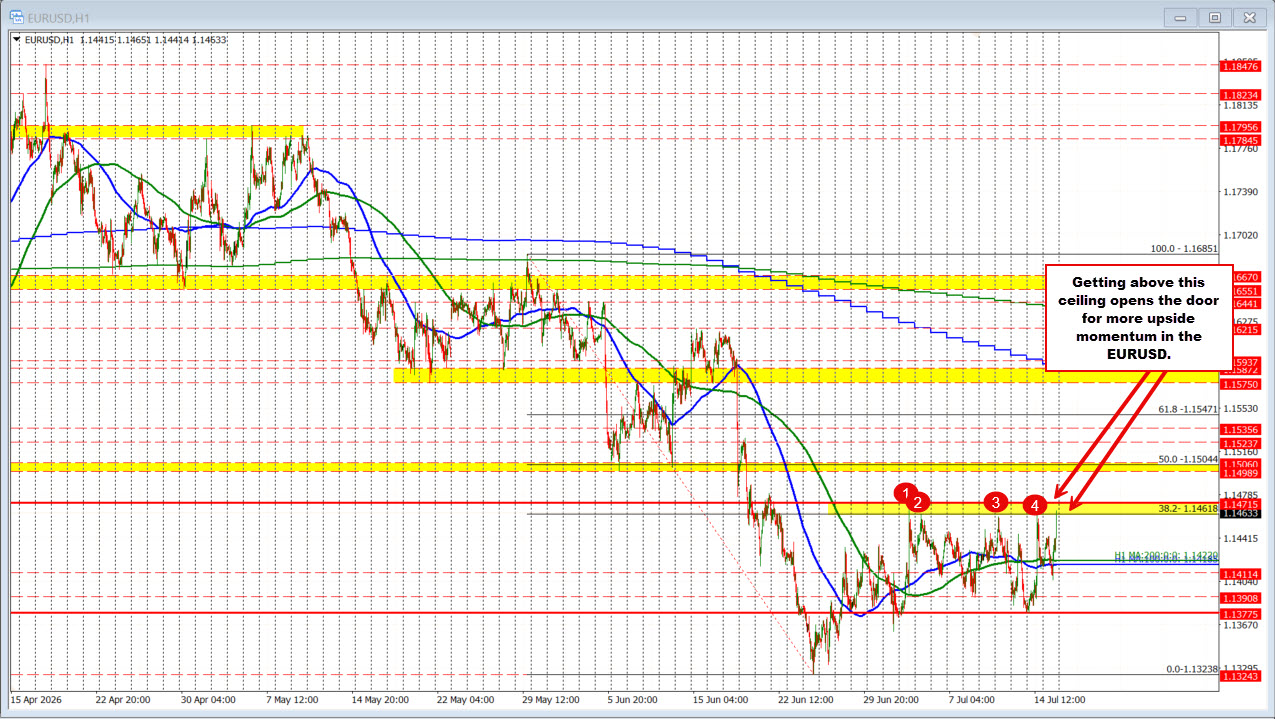Select the 1.13775 red price label
The image size is (1275, 719).
(x=1241, y=612)
